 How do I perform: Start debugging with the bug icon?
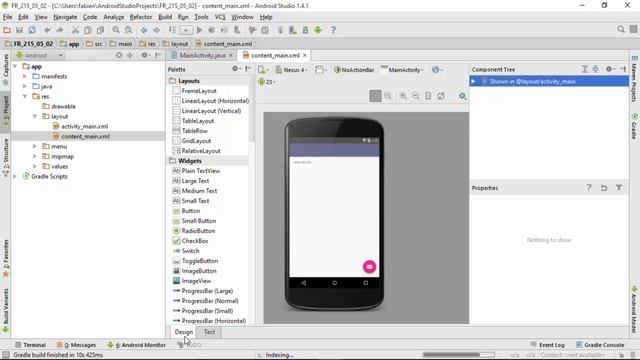click(x=211, y=30)
